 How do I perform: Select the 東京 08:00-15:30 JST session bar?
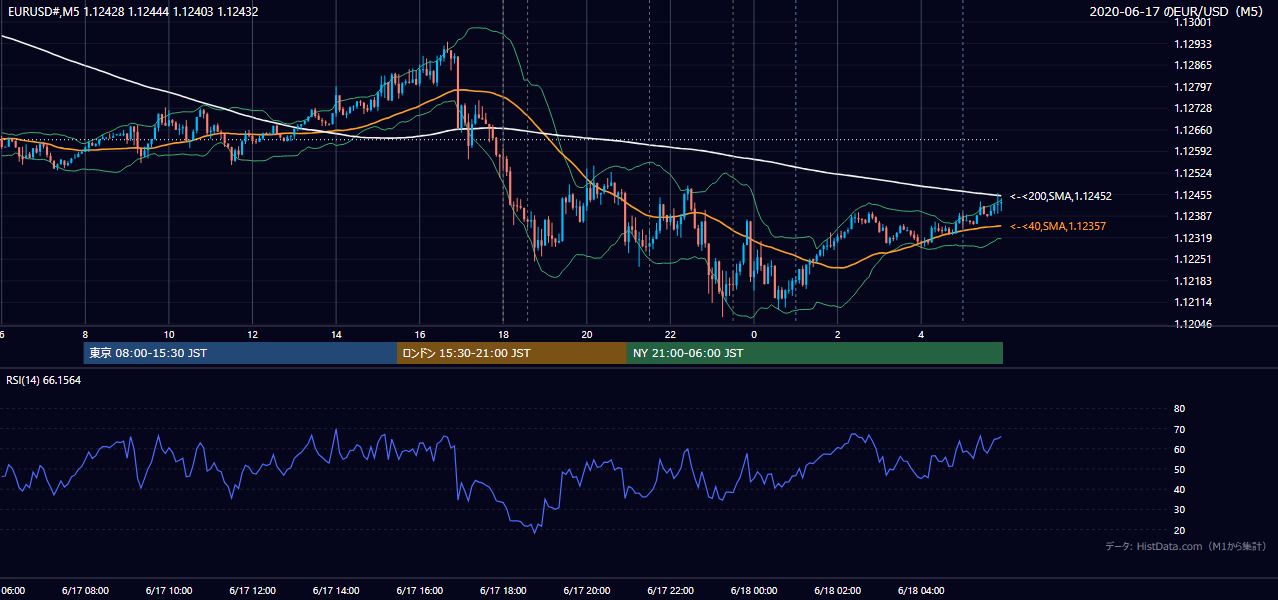coord(240,353)
